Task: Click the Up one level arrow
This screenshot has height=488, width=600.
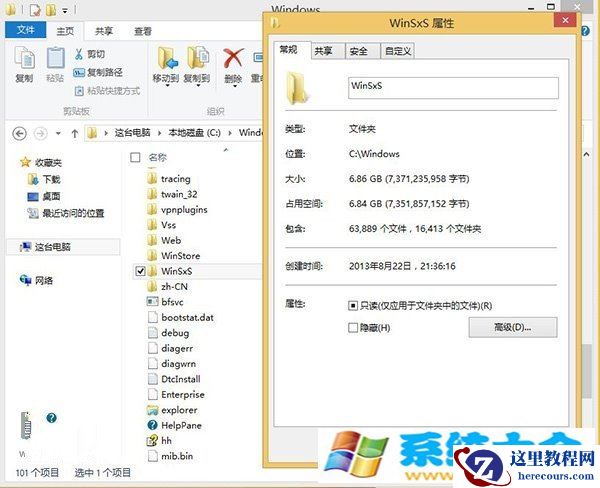Action: (x=75, y=134)
